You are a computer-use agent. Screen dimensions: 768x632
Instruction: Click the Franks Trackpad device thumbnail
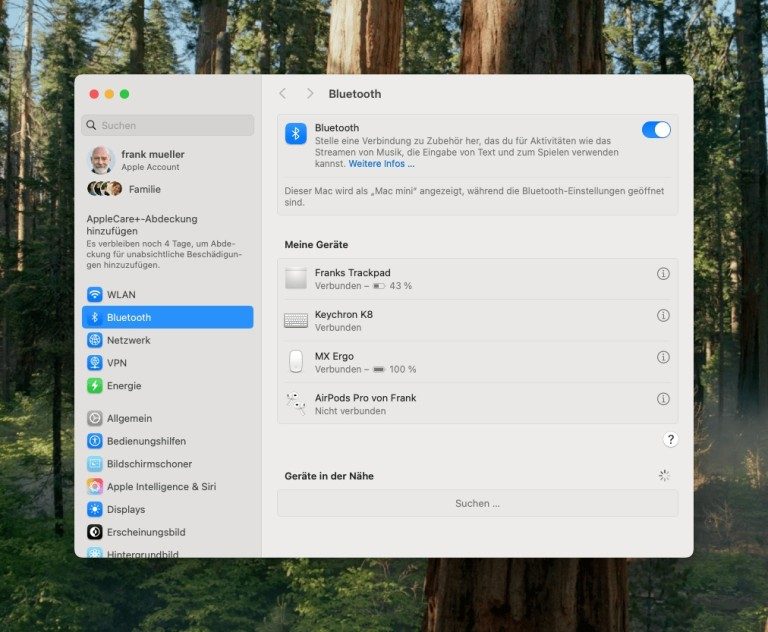point(296,279)
